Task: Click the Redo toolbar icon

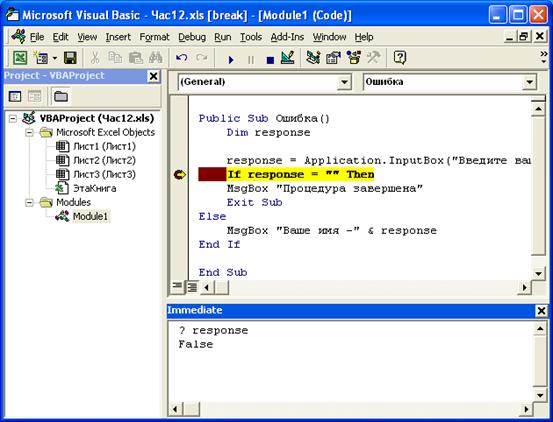Action: coord(201,58)
